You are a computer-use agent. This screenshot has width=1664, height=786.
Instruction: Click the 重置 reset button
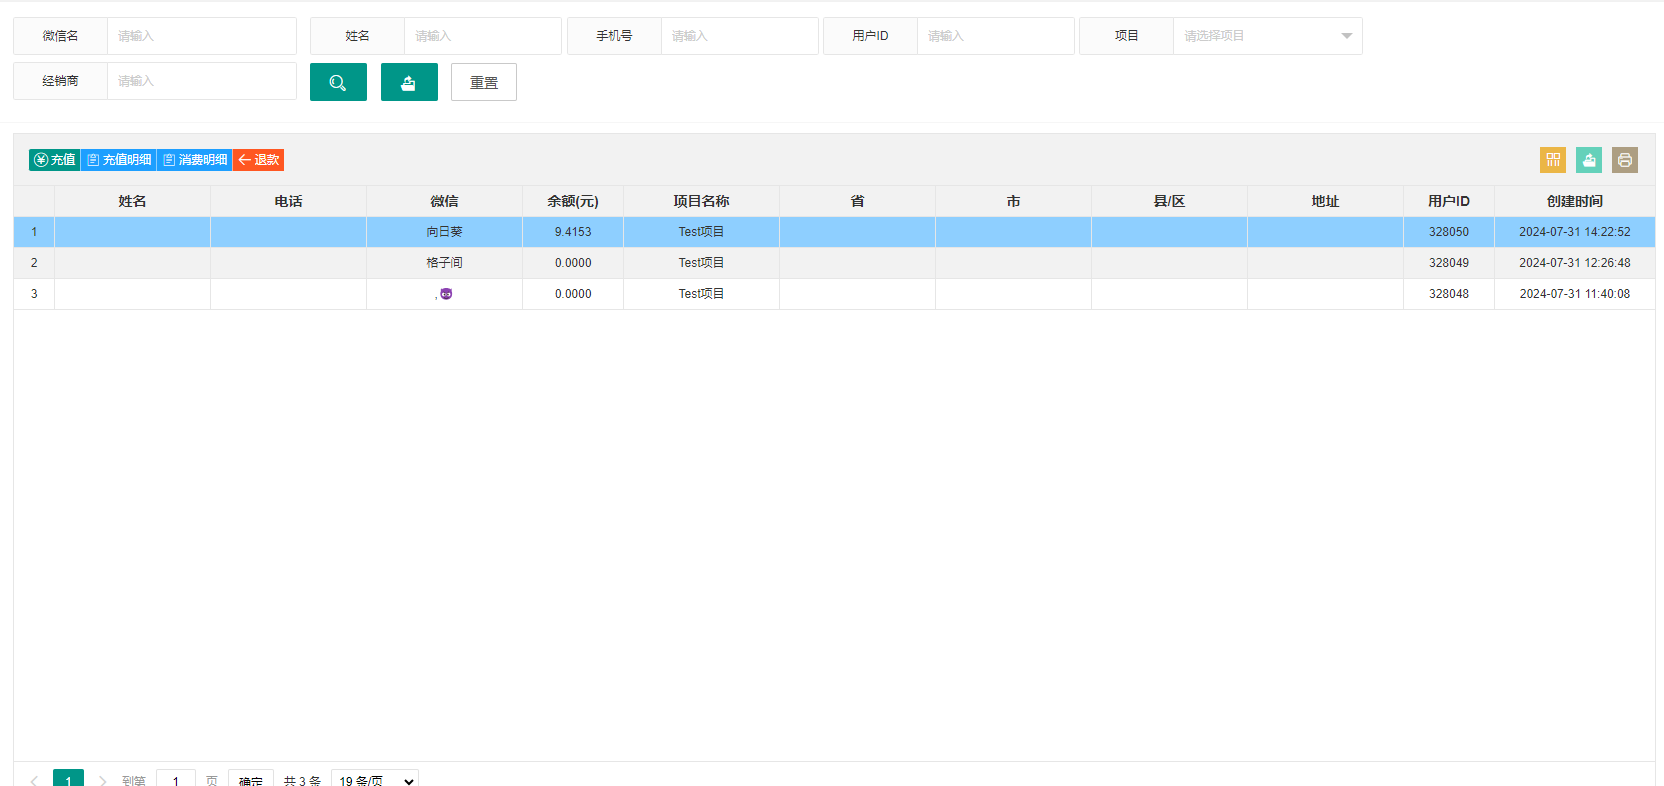coord(484,82)
